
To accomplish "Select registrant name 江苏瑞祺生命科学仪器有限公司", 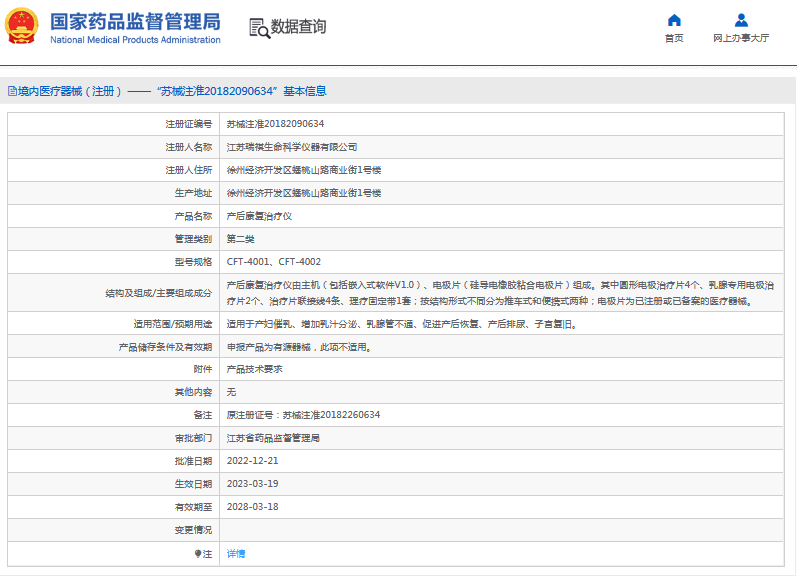I will (x=292, y=147).
